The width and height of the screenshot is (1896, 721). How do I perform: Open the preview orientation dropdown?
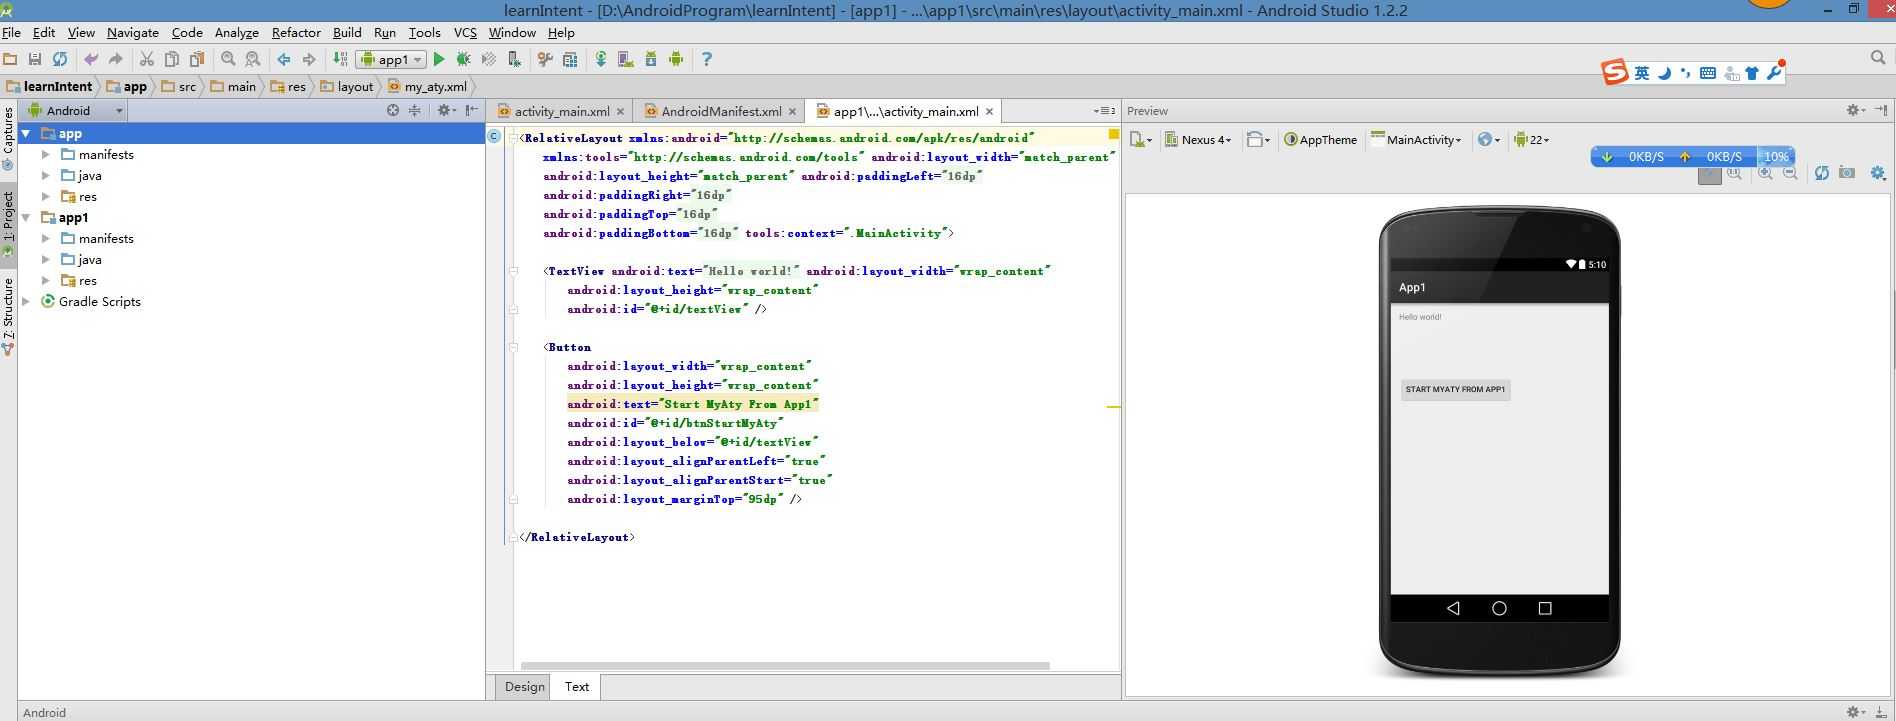1258,140
